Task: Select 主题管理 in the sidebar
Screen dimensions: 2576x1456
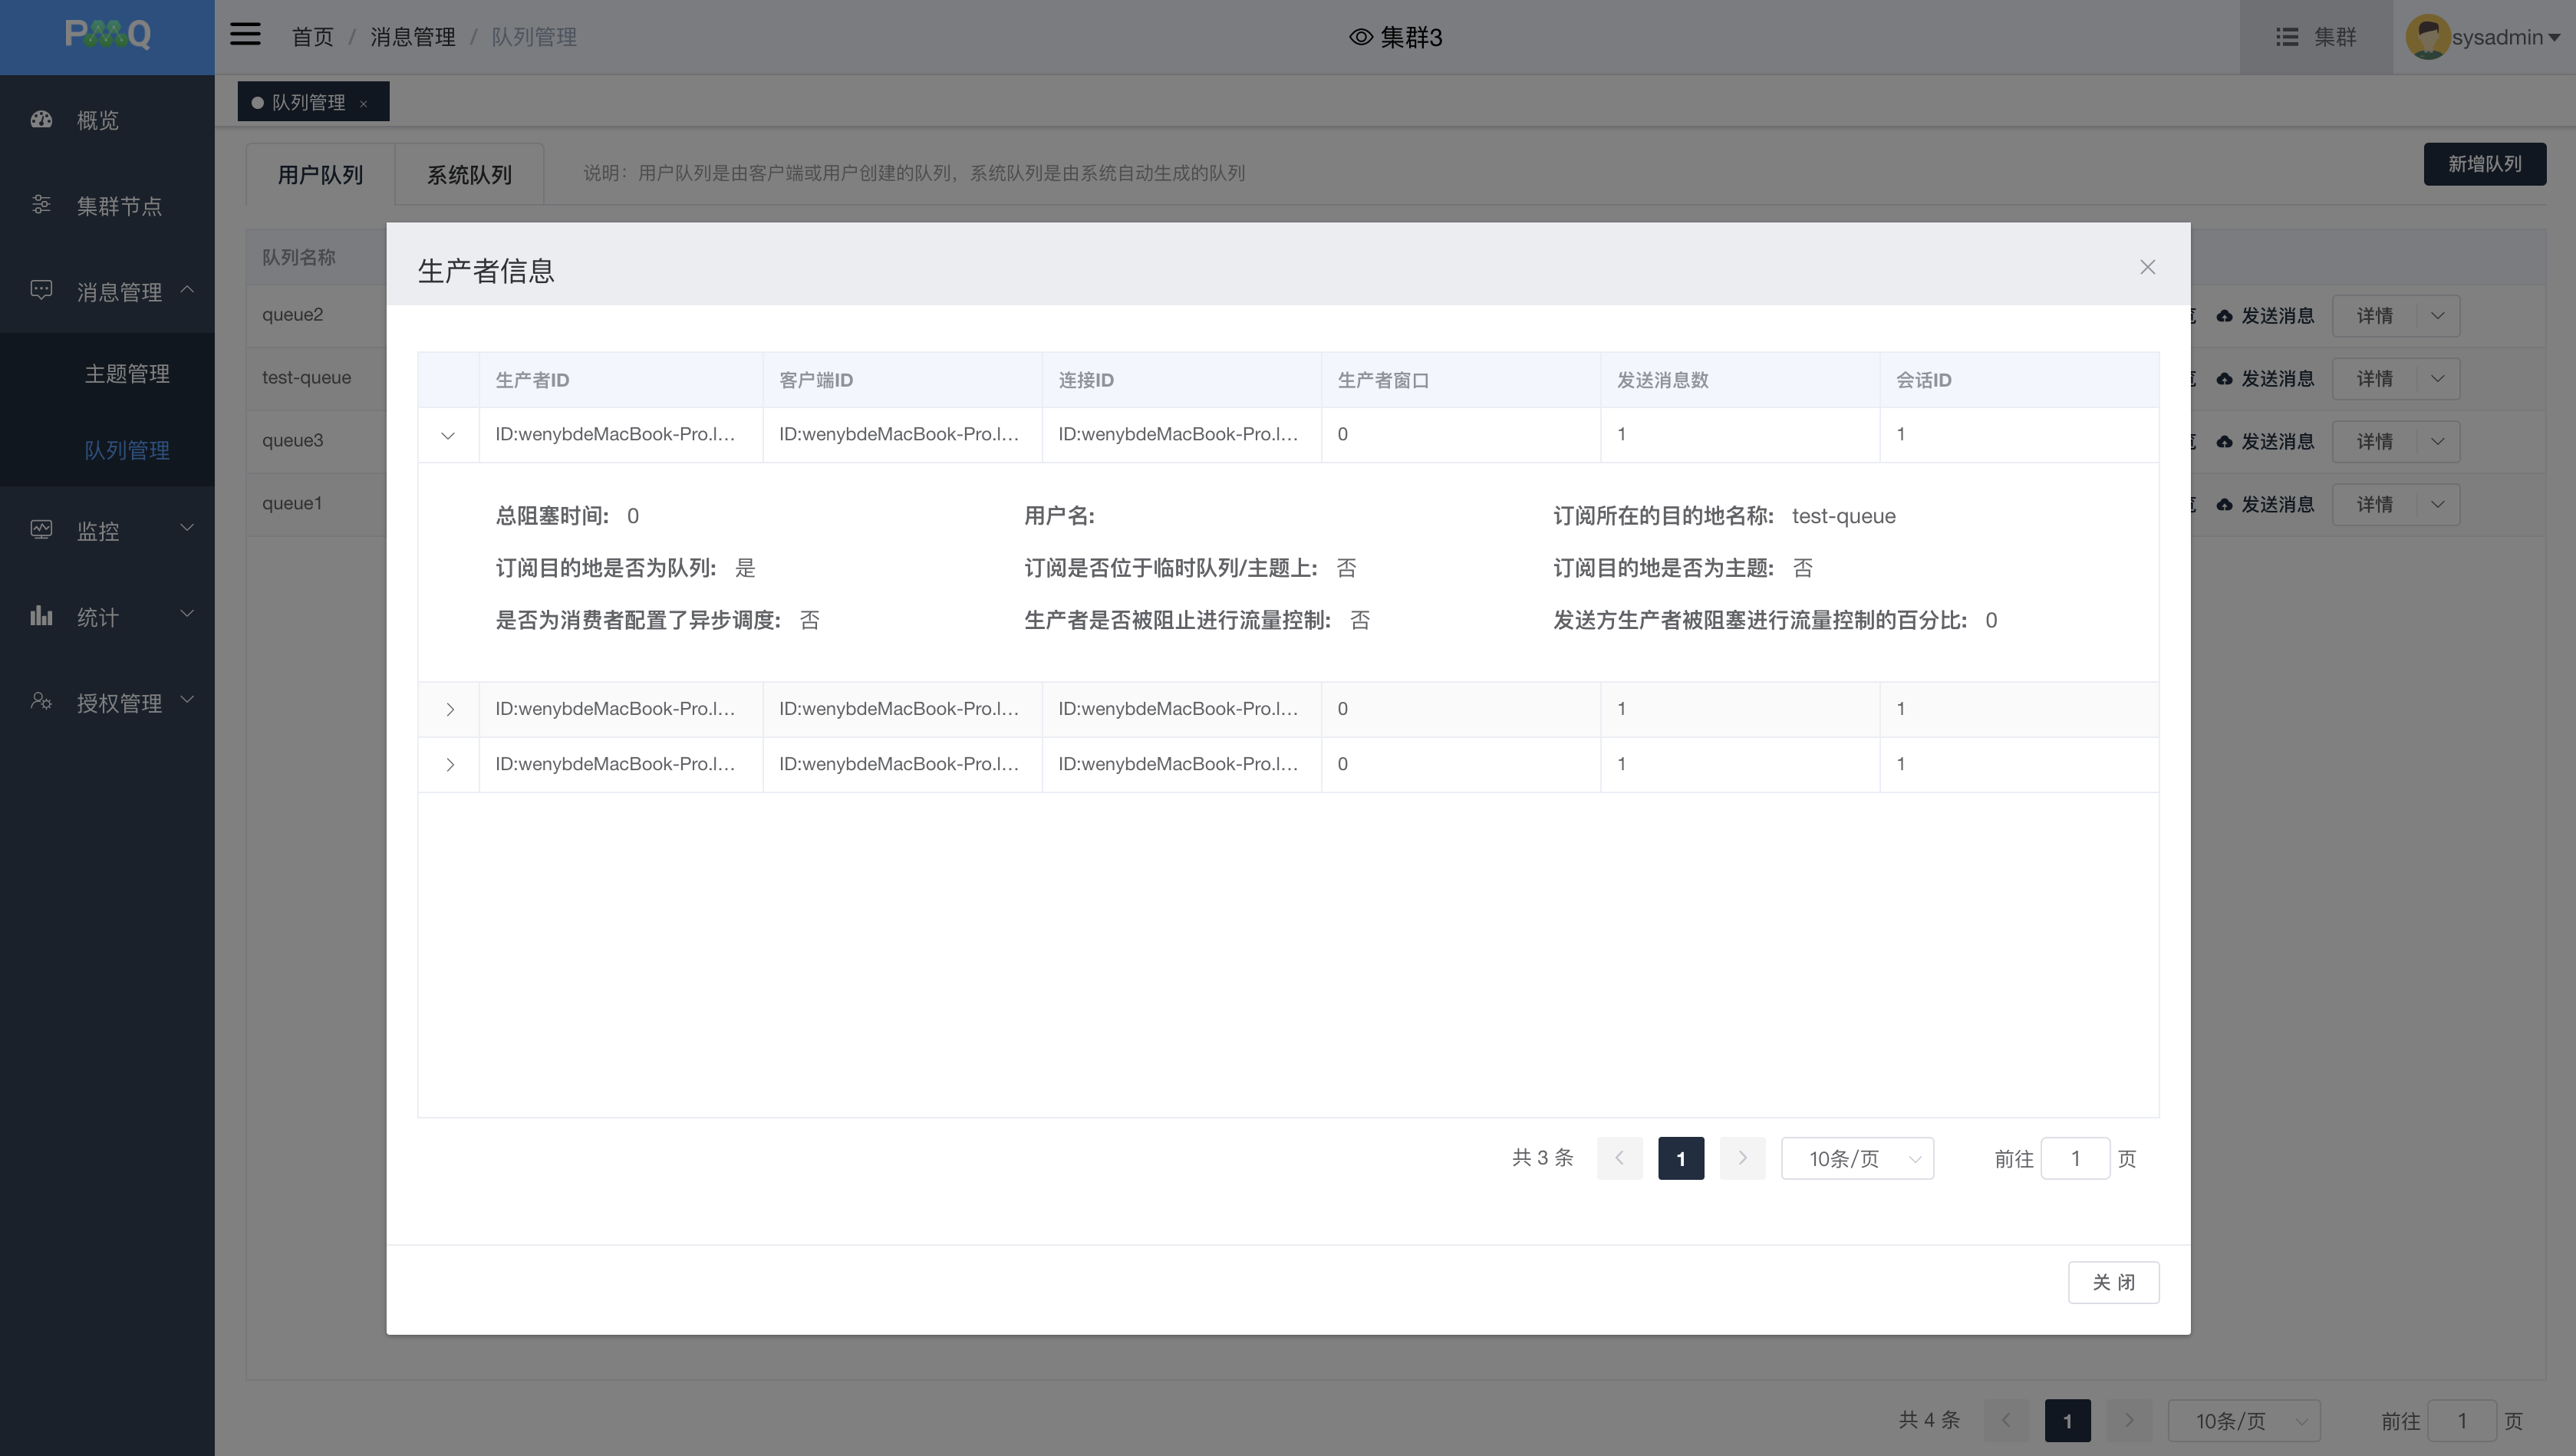Action: coord(127,374)
